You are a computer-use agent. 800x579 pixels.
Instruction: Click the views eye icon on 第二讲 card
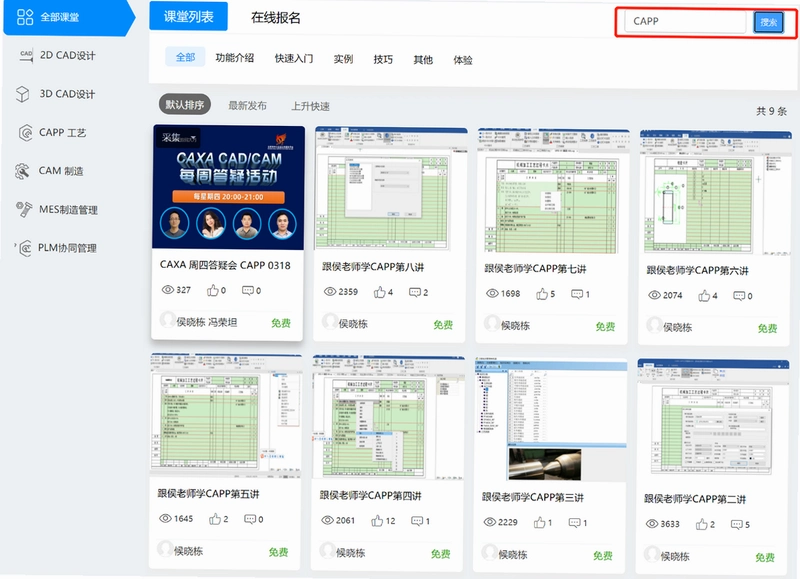click(652, 524)
